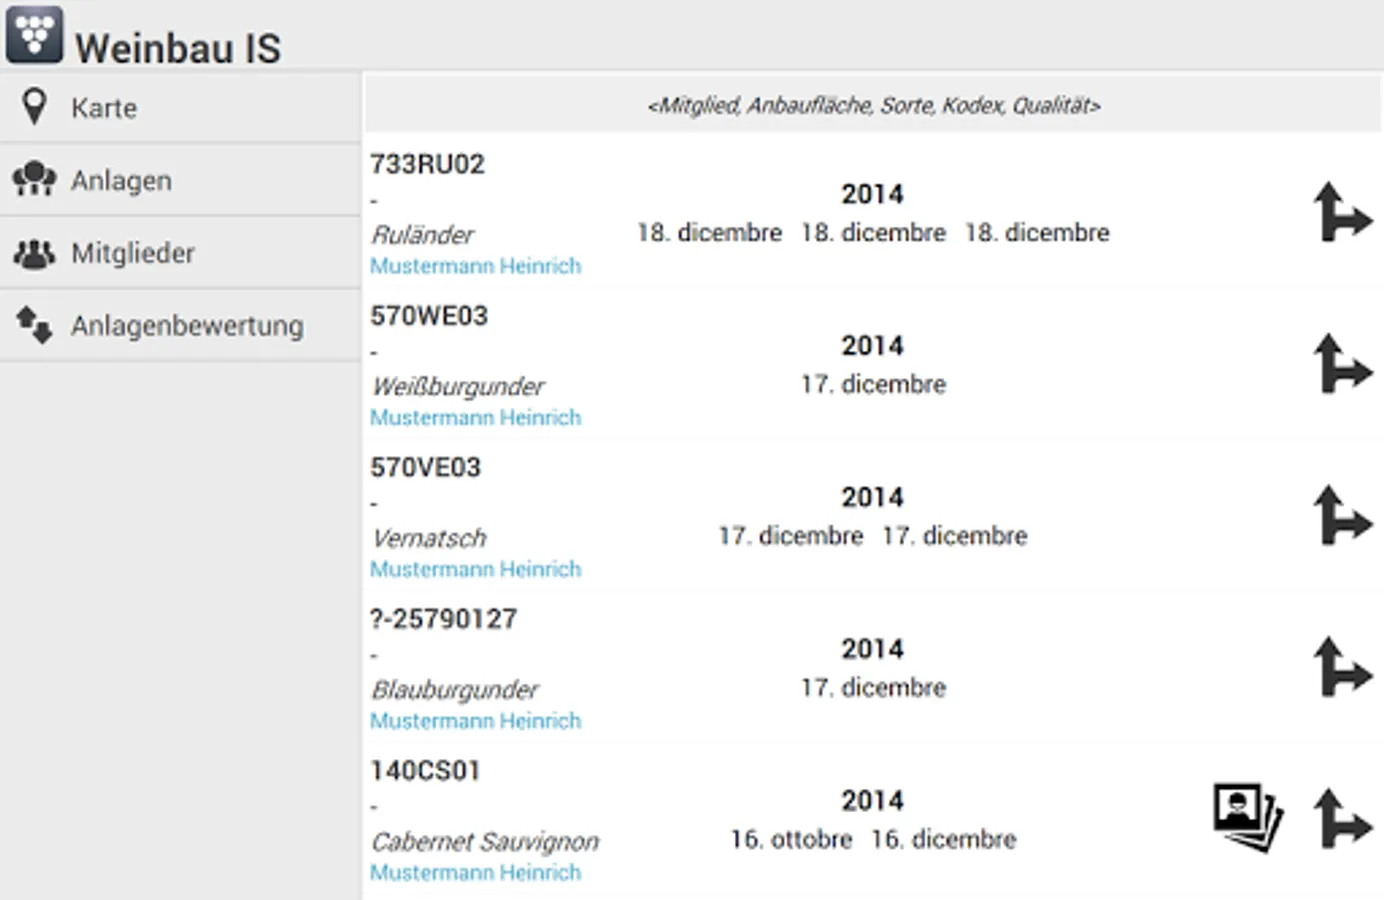Click the Mitglieder people icon

pos(34,253)
